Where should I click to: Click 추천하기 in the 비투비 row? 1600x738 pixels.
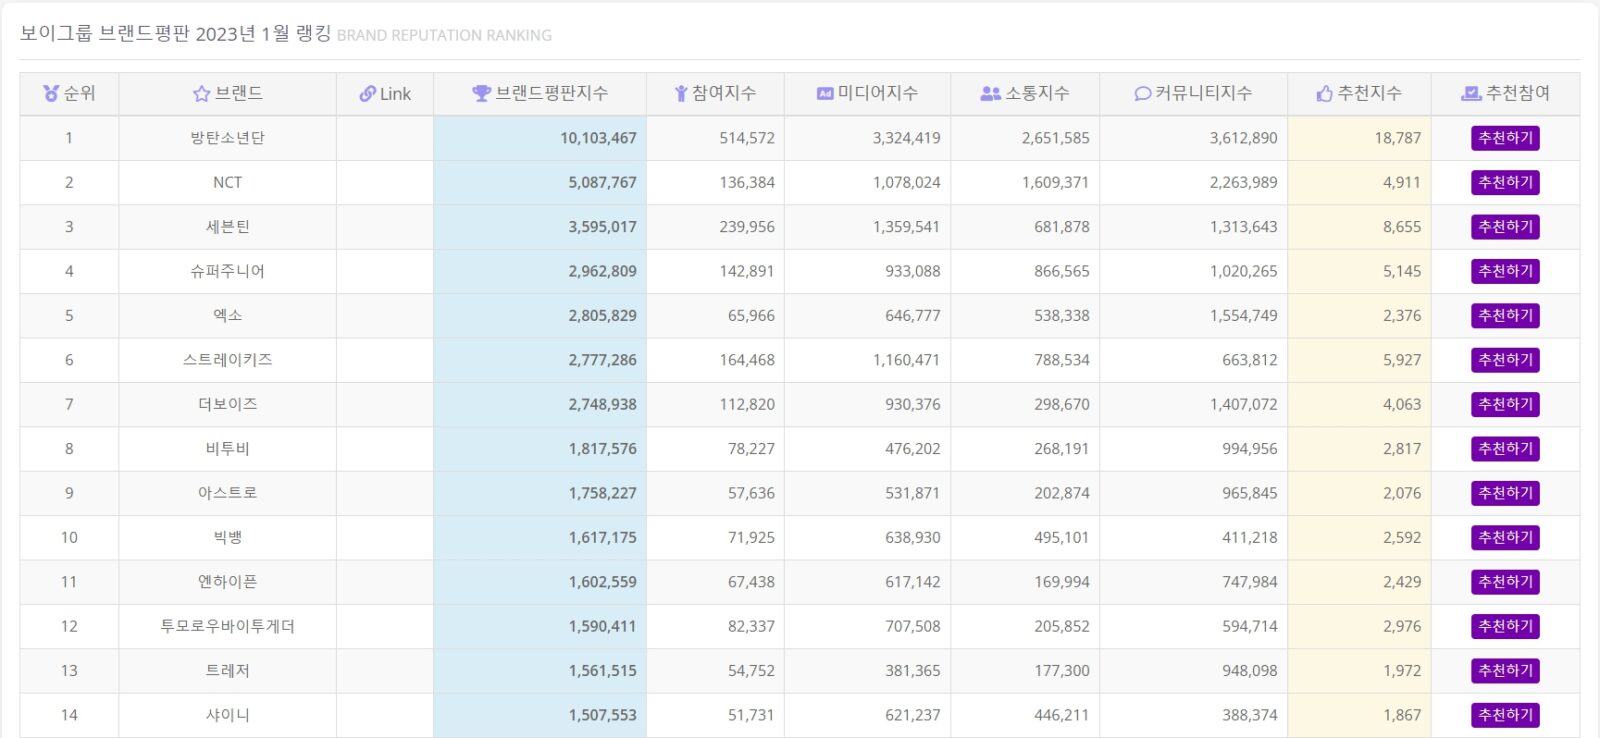pyautogui.click(x=1505, y=449)
